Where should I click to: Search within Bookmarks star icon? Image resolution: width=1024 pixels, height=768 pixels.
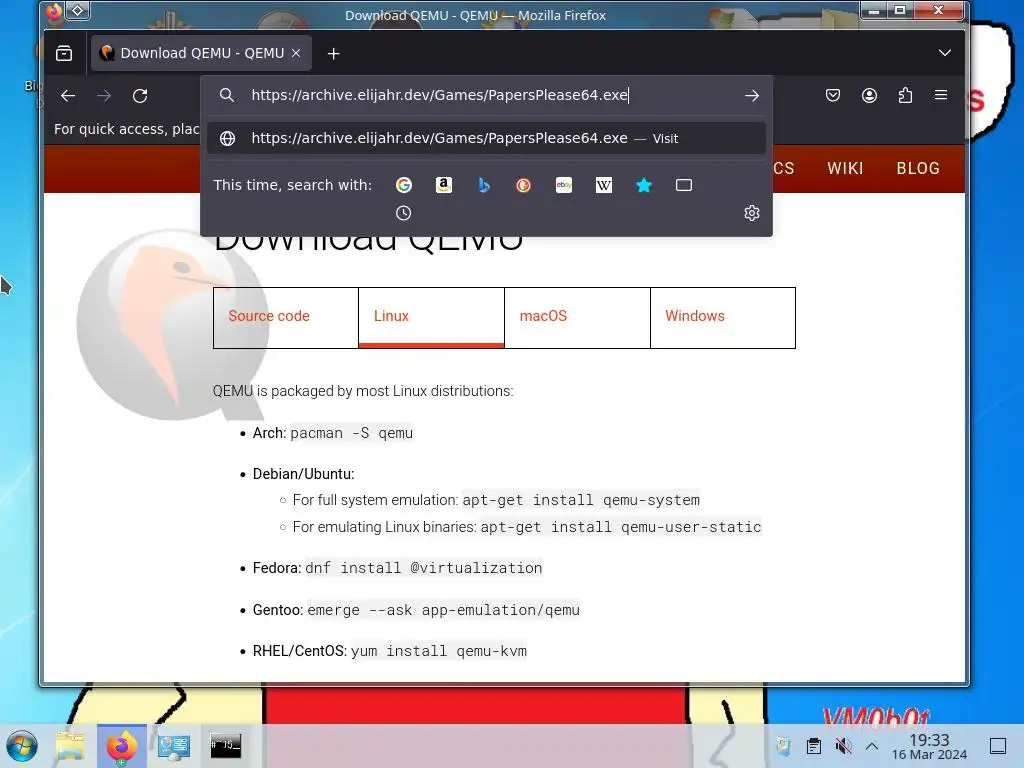pyautogui.click(x=644, y=185)
